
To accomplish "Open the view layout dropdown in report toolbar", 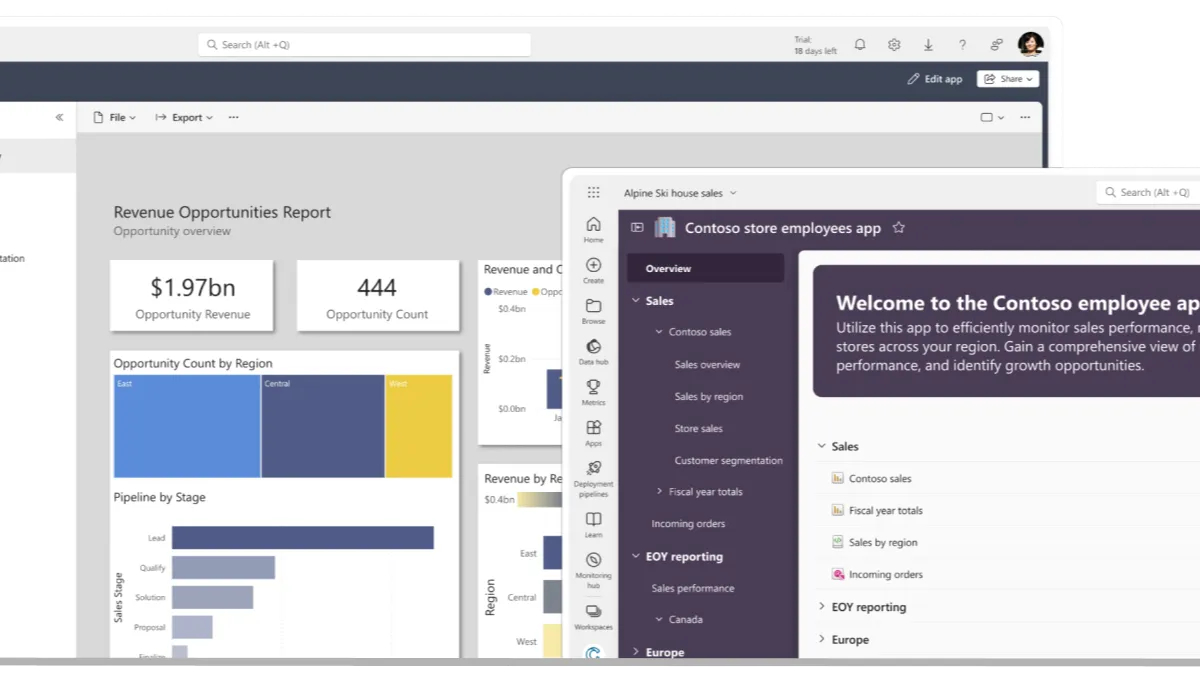I will [x=992, y=117].
